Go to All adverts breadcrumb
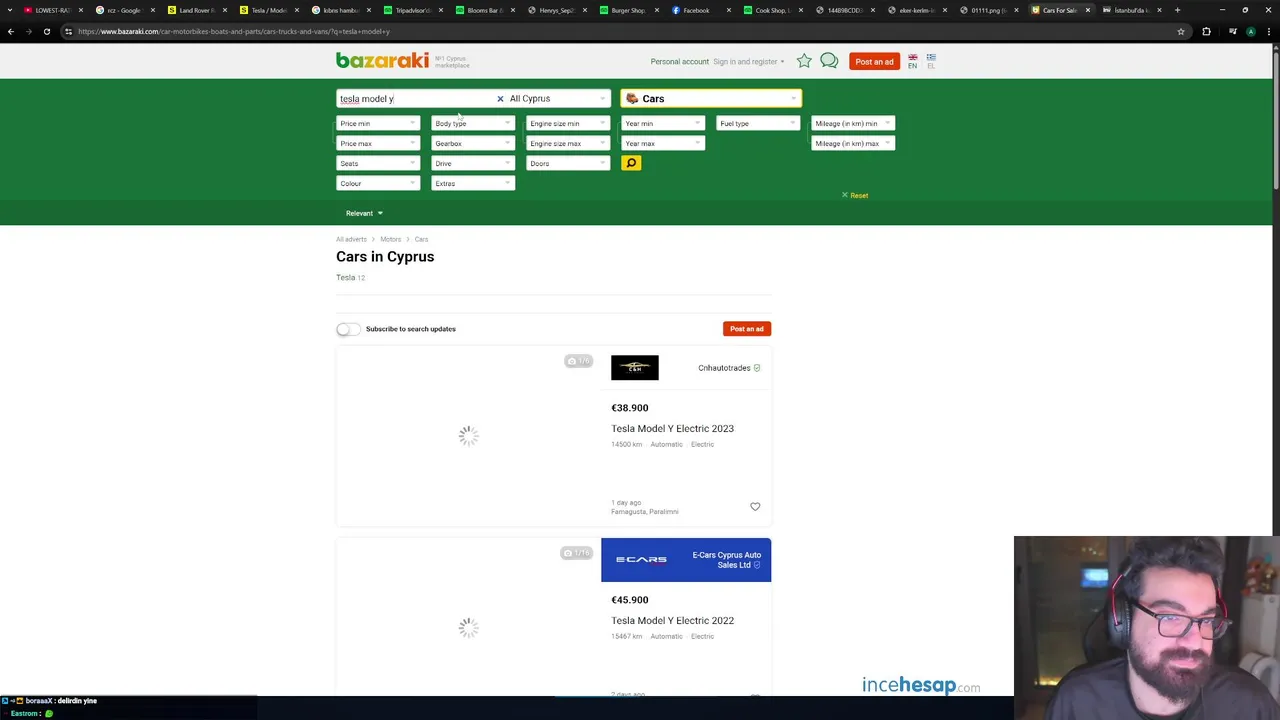Viewport: 1280px width, 720px height. 351,239
